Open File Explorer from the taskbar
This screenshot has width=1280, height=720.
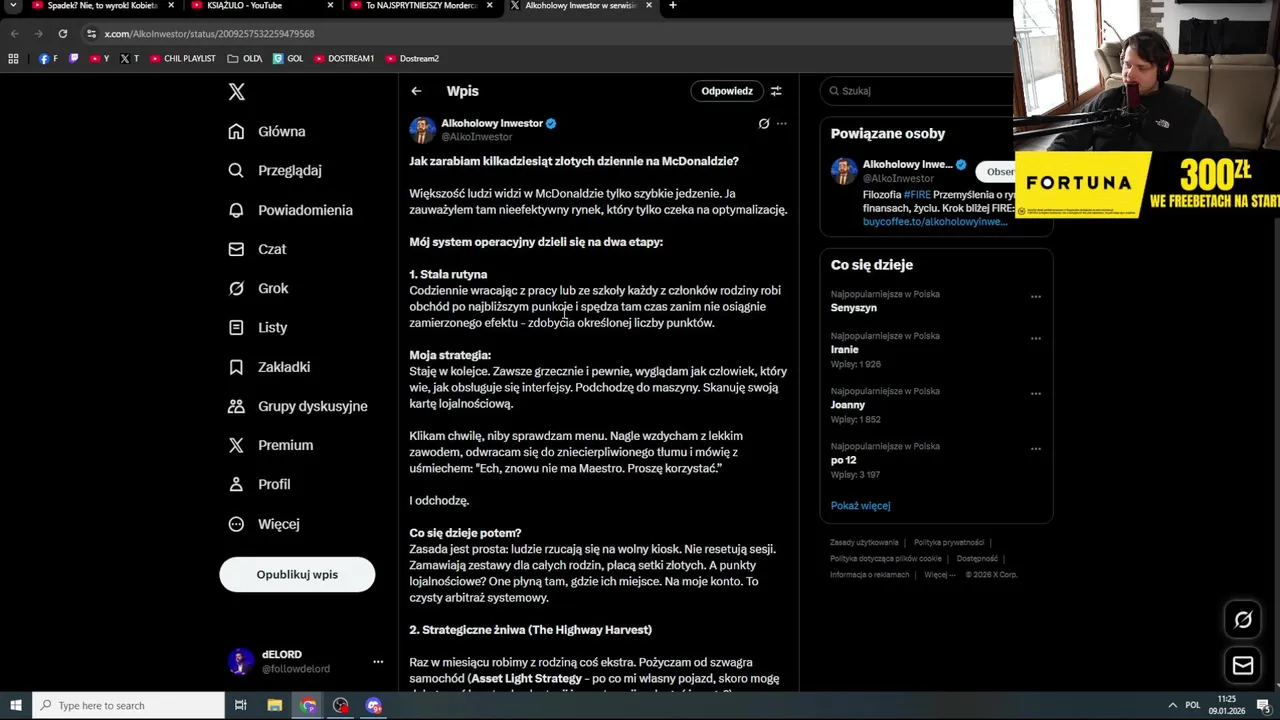coord(275,706)
